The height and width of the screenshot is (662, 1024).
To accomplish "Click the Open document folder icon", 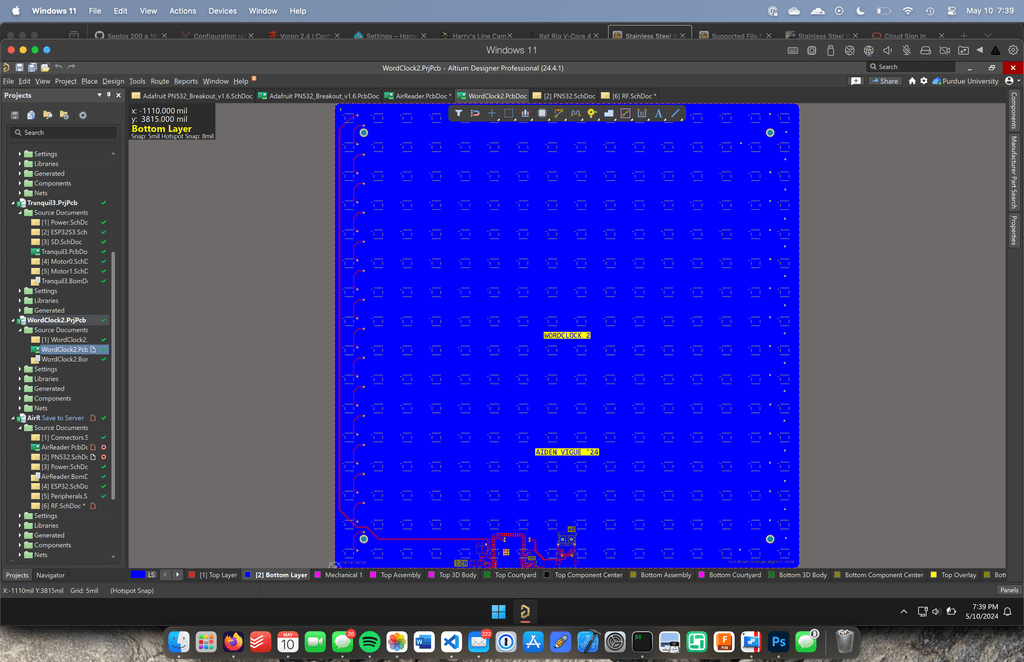I will pos(45,67).
